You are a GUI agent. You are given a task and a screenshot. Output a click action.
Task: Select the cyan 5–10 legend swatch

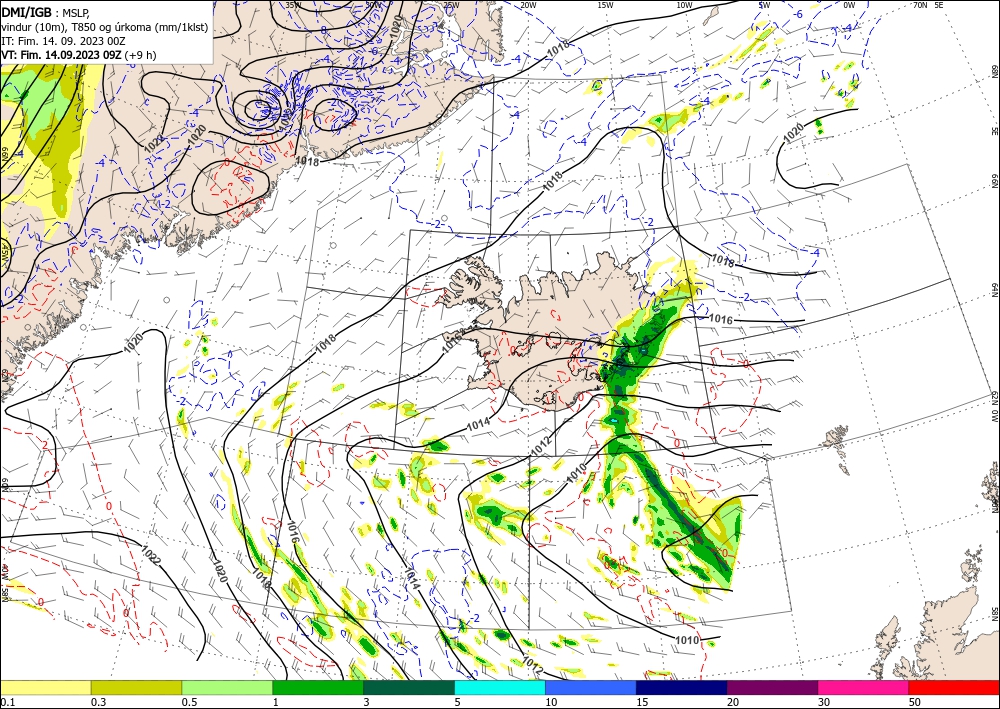click(500, 687)
